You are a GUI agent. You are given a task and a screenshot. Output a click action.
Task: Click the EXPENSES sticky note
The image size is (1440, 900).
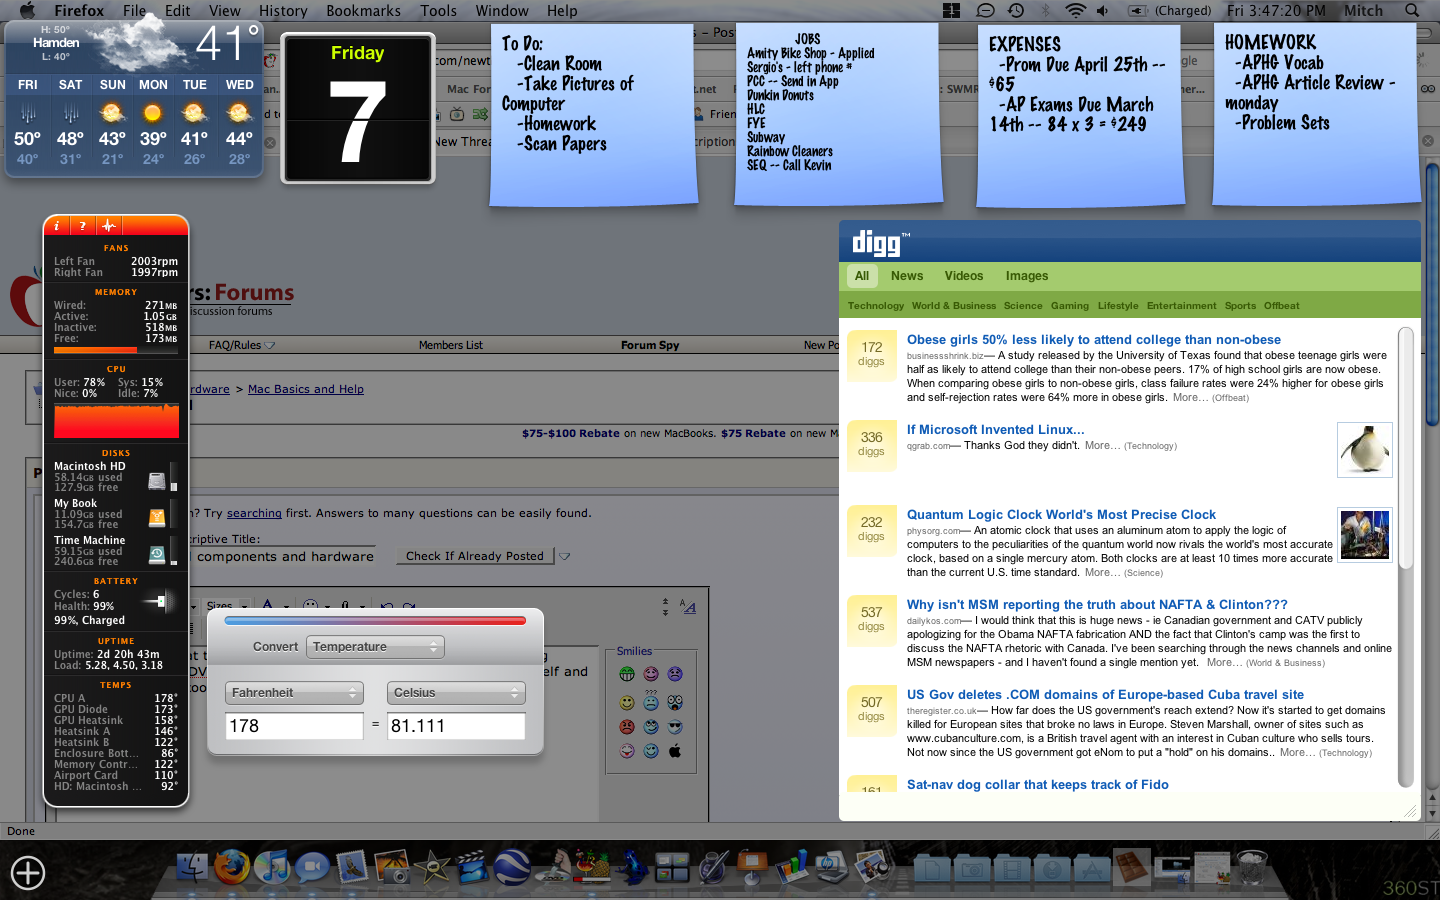click(x=1081, y=115)
